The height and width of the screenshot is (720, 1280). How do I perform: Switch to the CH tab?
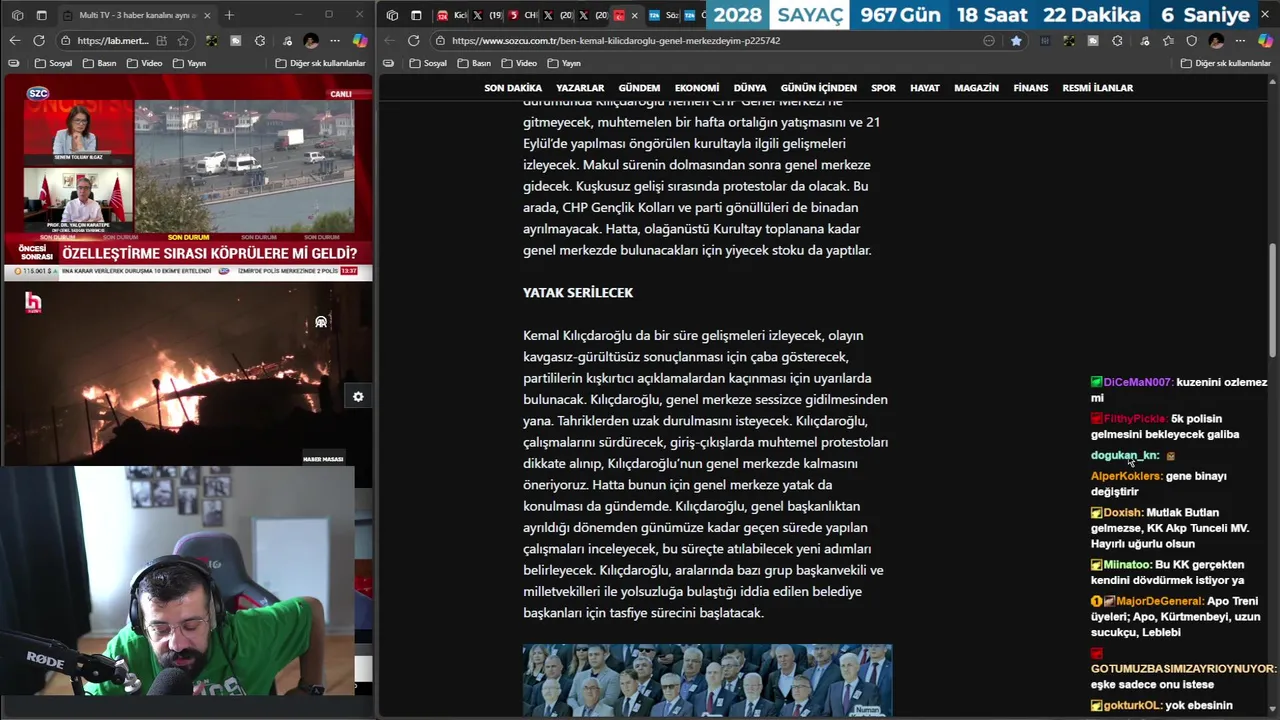point(522,15)
